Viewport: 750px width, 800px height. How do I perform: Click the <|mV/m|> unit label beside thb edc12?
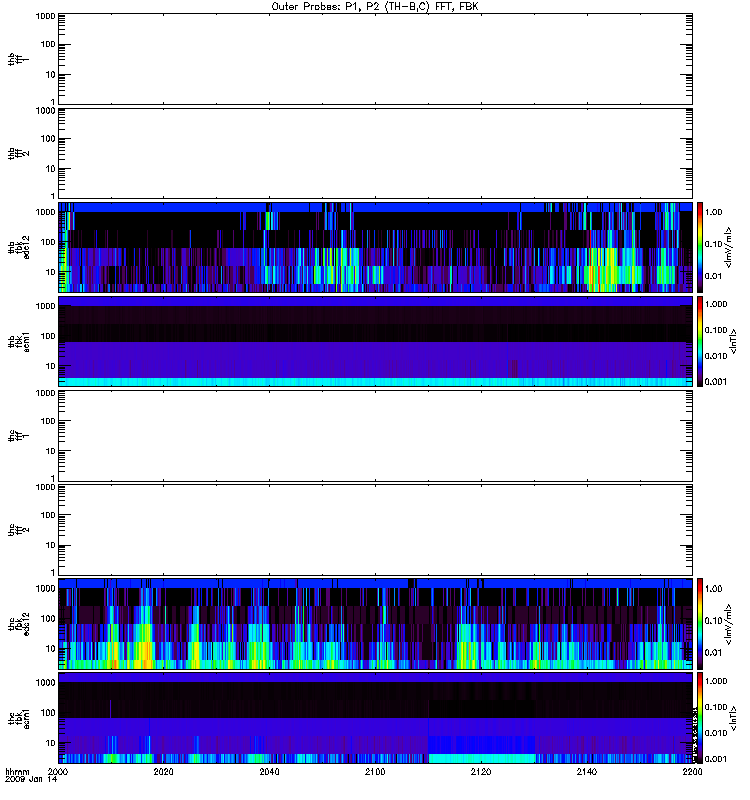(729, 247)
